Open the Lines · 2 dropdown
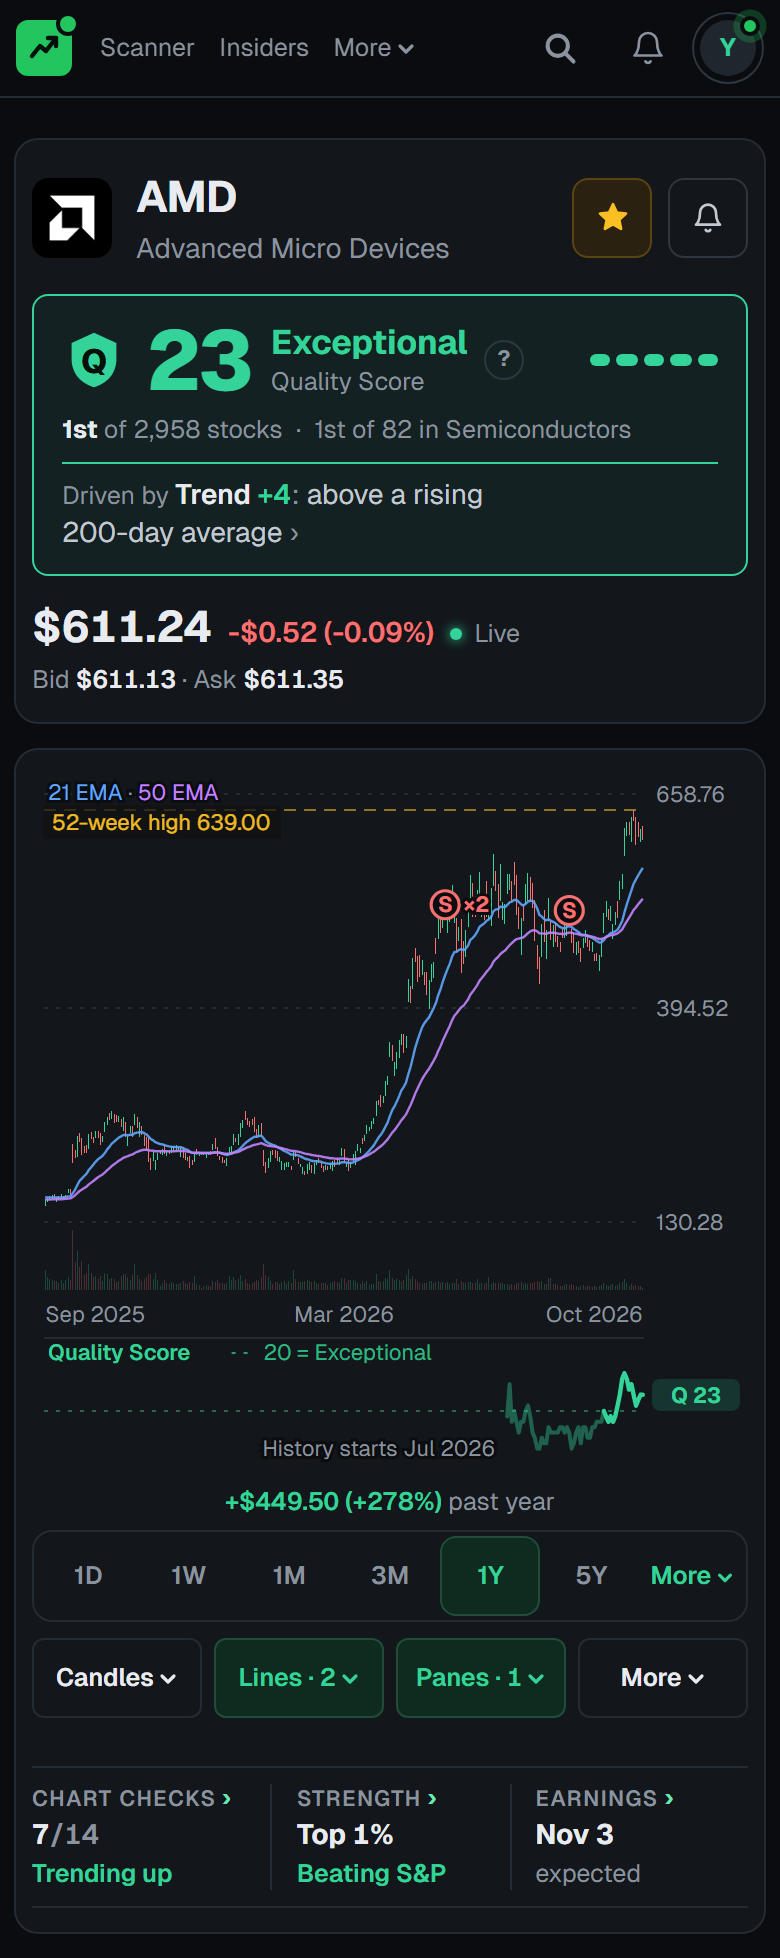 (x=299, y=1678)
